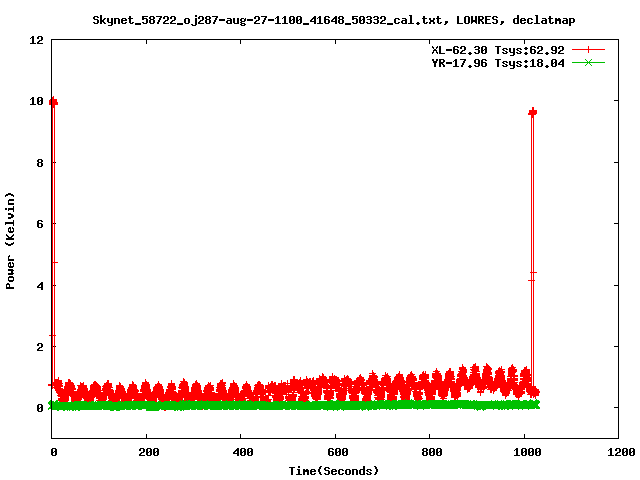Click the x-axis tick label 200
Image resolution: width=640 pixels, height=480 pixels.
149,452
